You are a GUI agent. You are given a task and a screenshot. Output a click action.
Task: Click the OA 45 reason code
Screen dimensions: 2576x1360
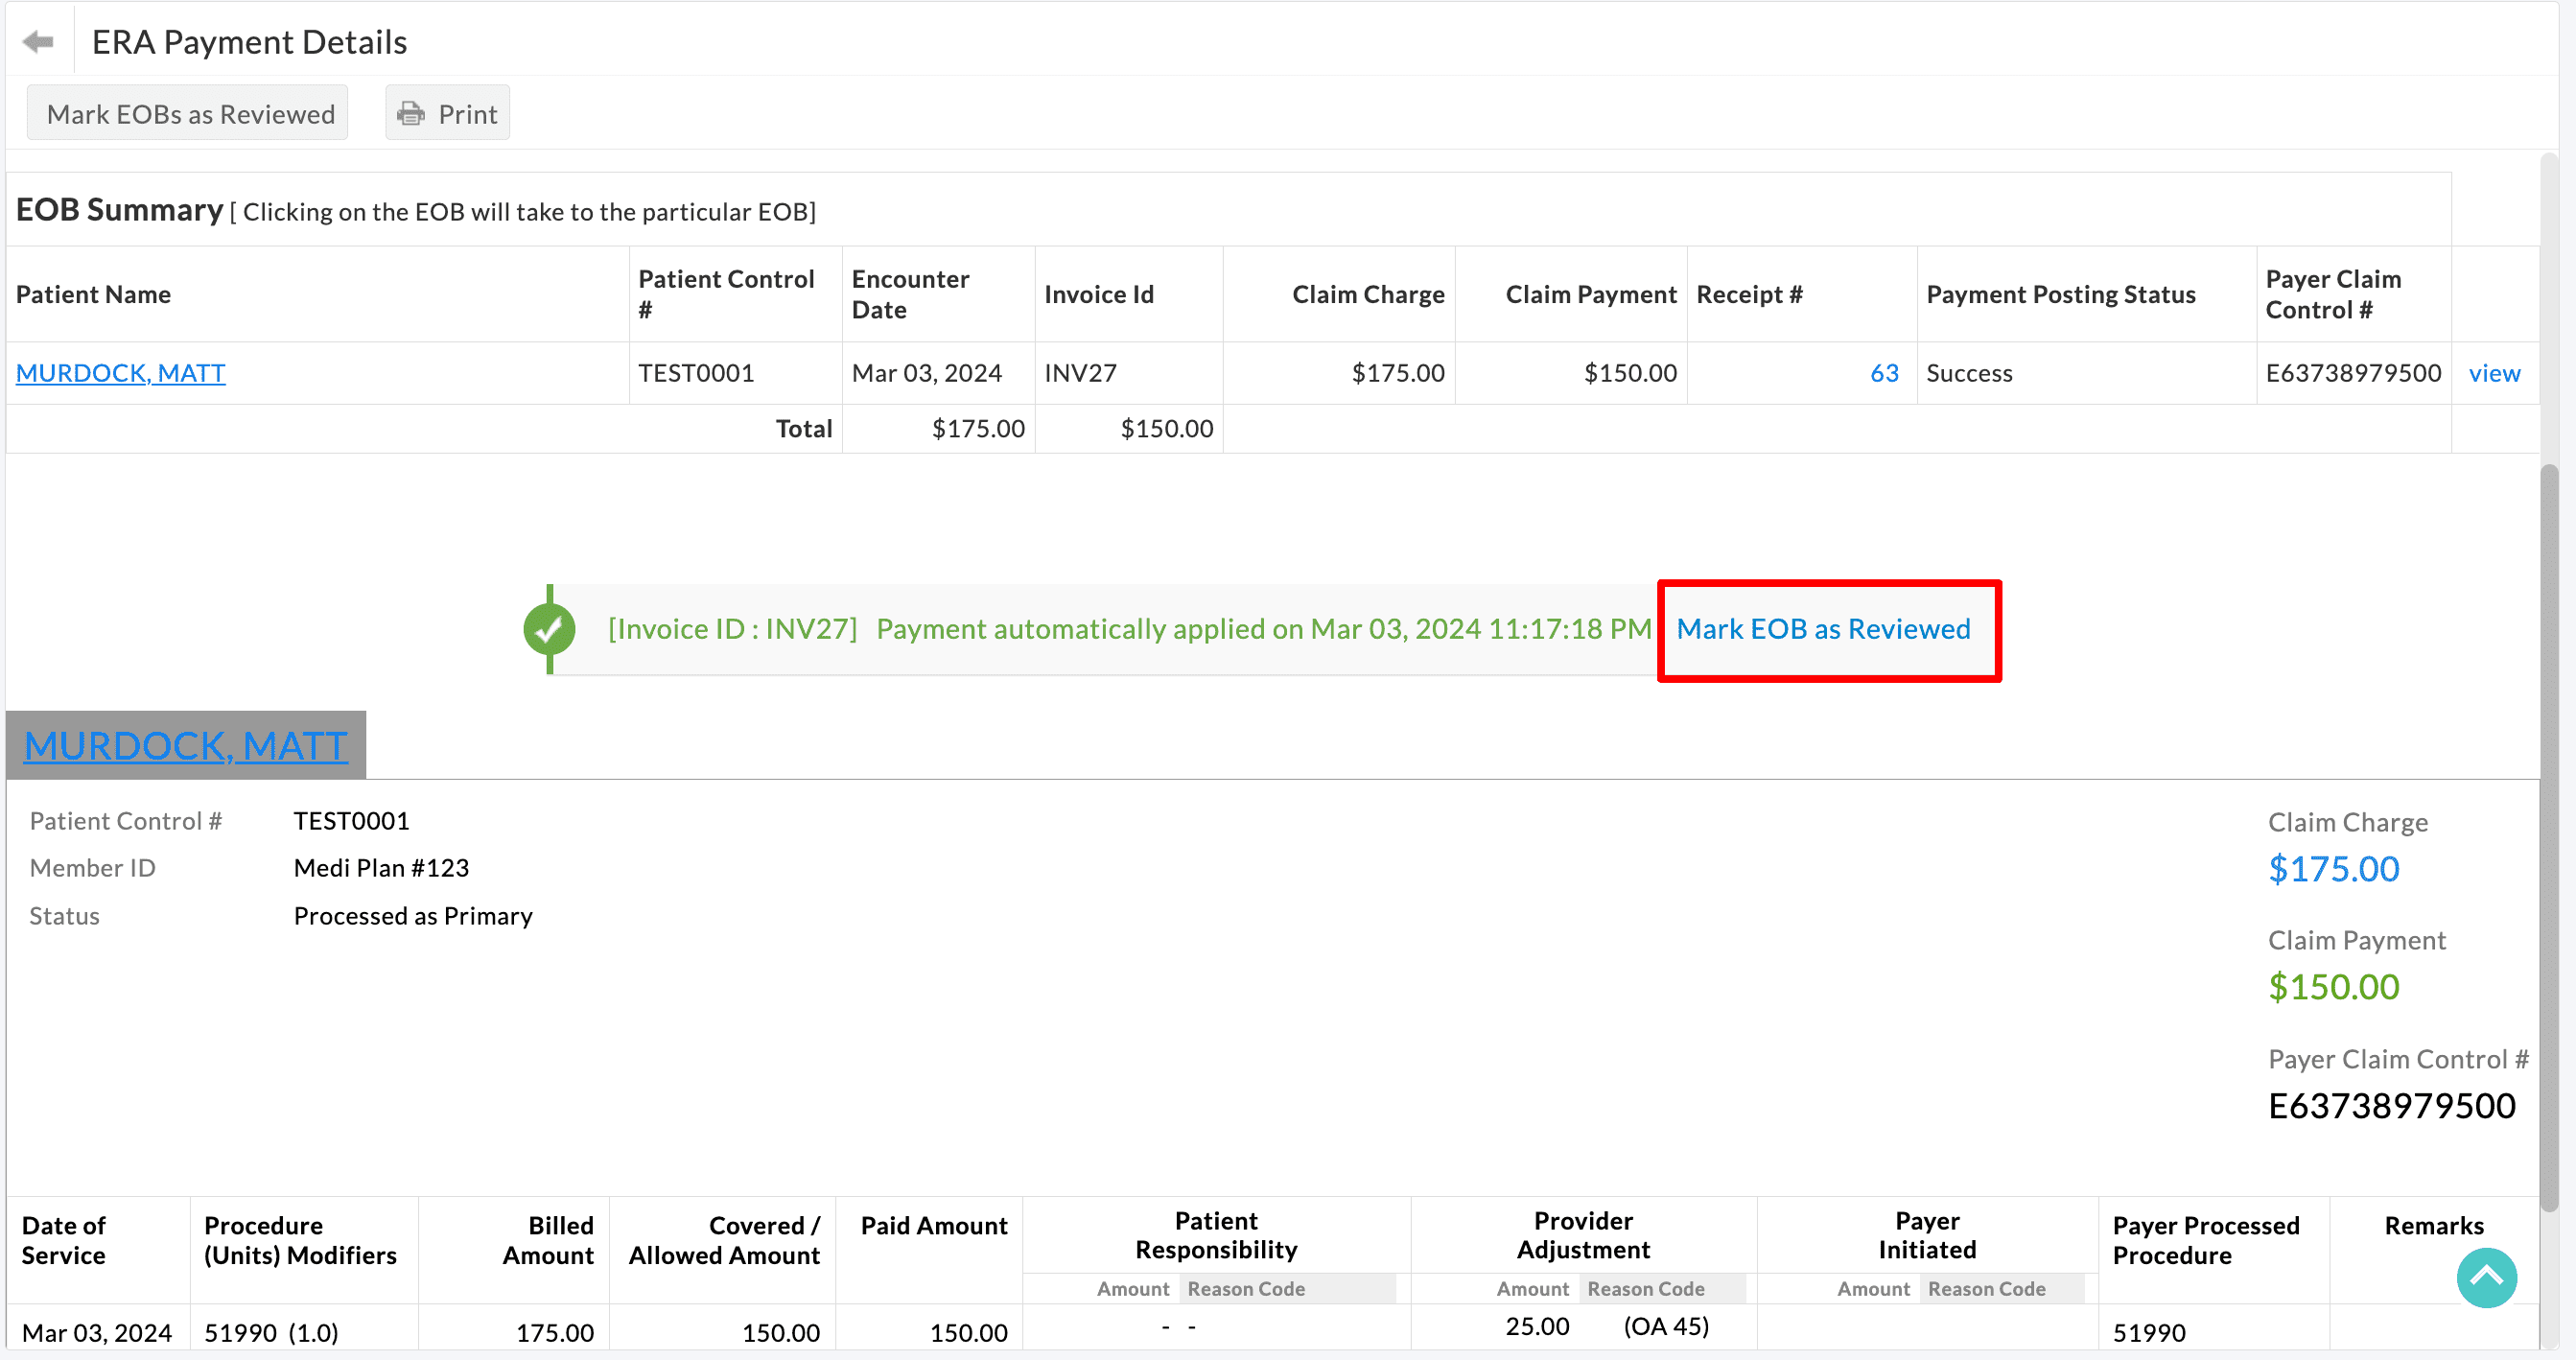click(1665, 1326)
